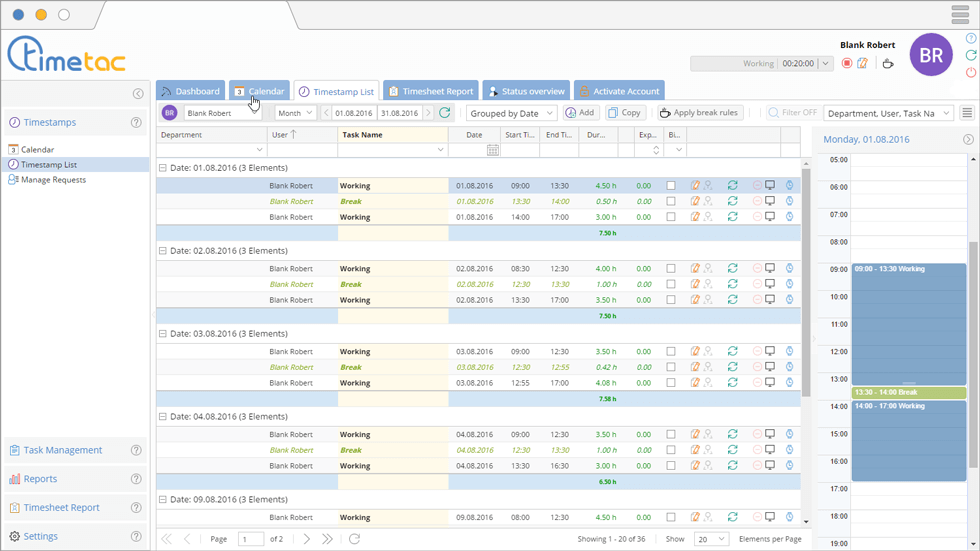This screenshot has width=980, height=551.
Task: Check the box on 02.08.2016 Break row
Action: click(x=671, y=284)
